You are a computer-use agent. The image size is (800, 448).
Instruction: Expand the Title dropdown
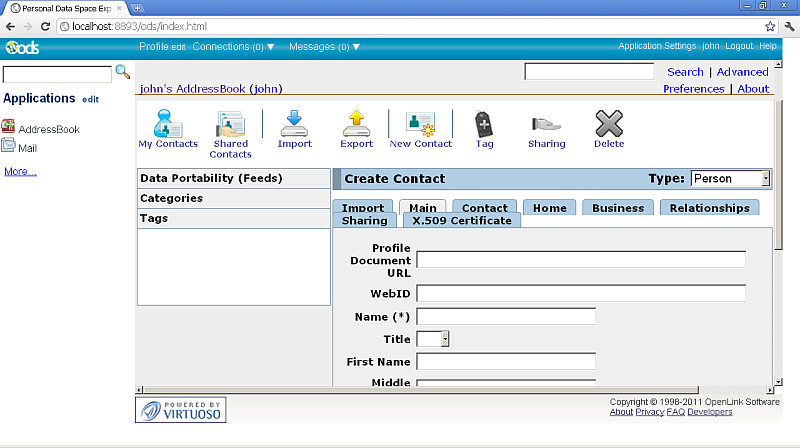pyautogui.click(x=433, y=339)
